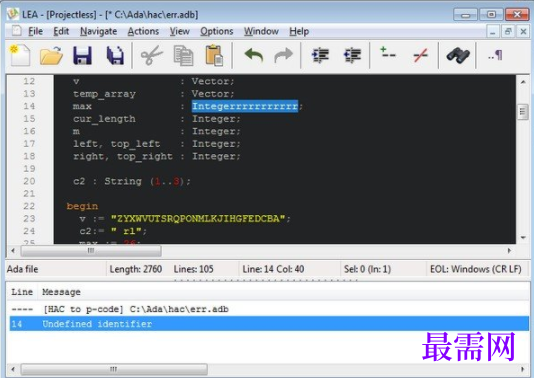534x378 pixels.
Task: Click message panel scroll left arrow
Action: point(13,369)
